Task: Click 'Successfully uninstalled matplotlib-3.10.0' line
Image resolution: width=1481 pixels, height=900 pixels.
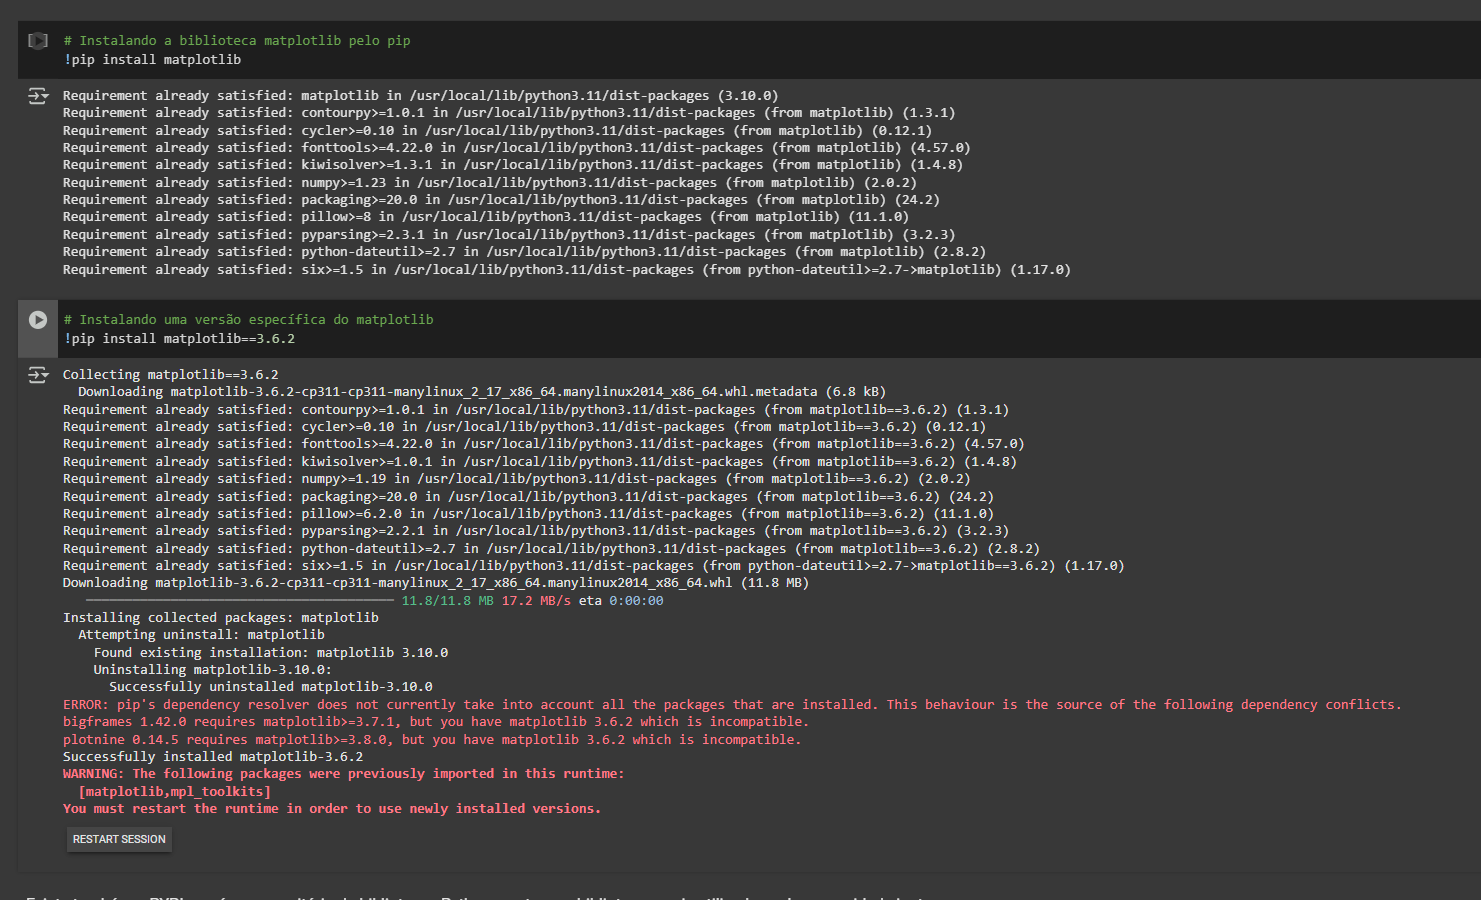Action: tap(271, 687)
